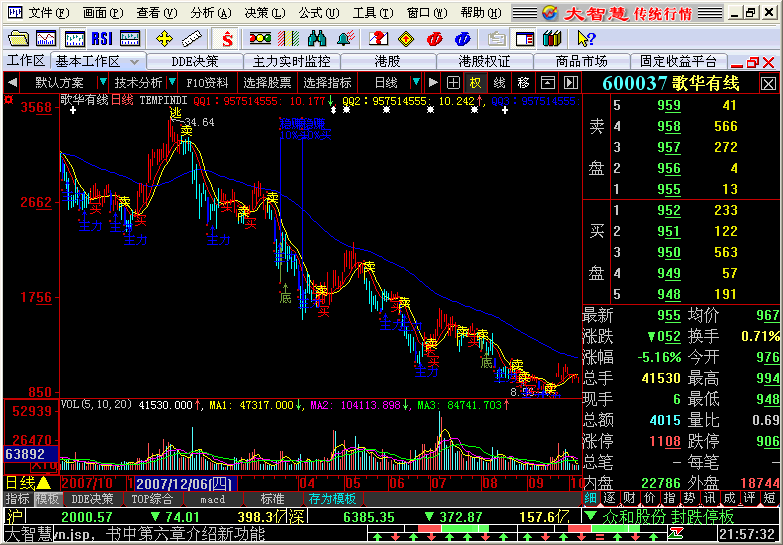Viewport: 783px width, 545px height.
Task: Click the red-green Z logo in status bar
Action: click(x=678, y=533)
